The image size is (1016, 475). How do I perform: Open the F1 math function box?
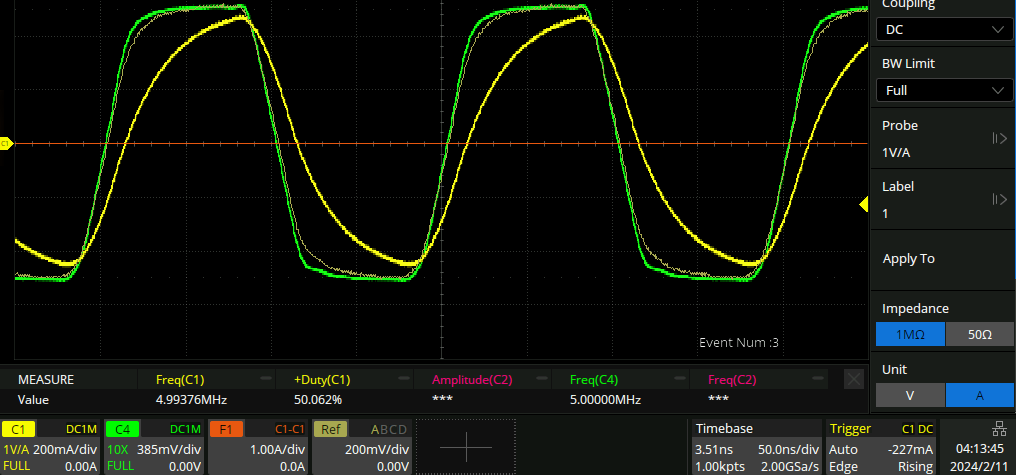click(x=258, y=446)
